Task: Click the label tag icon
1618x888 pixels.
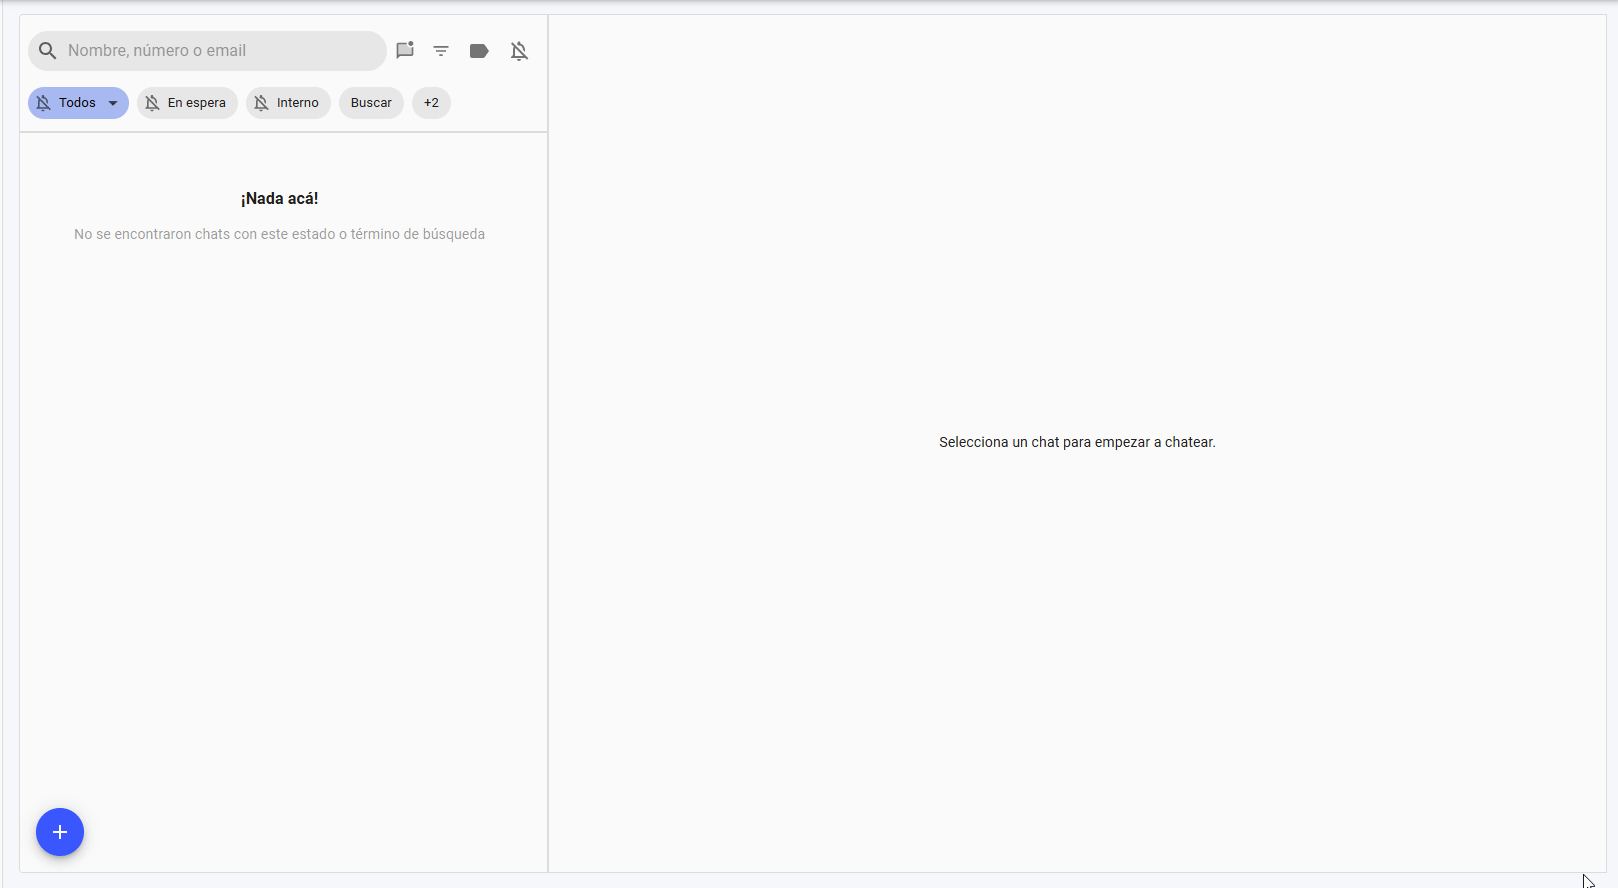Action: [479, 51]
